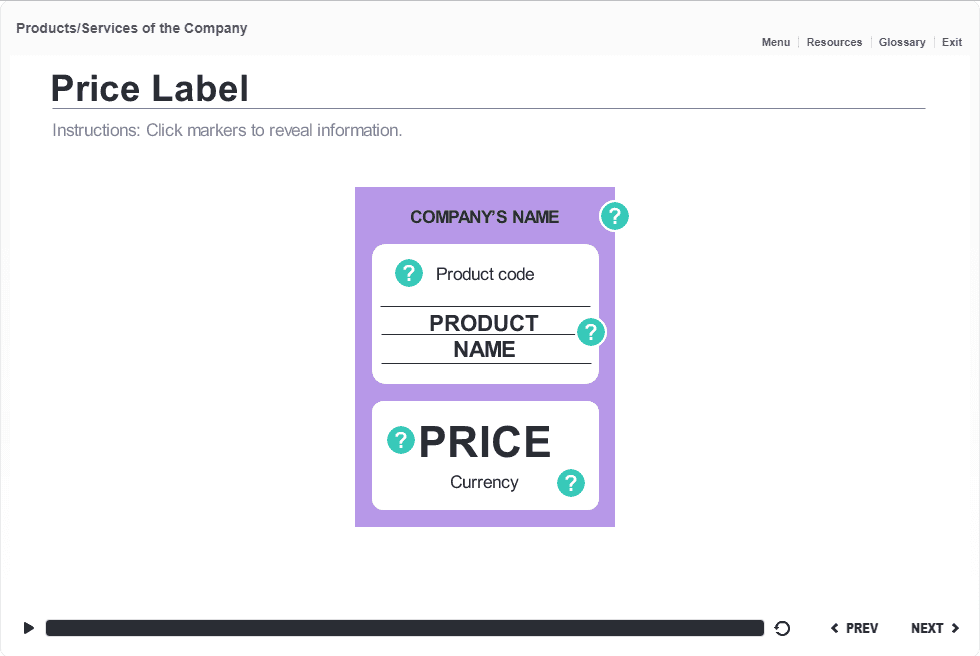Click the PRODUCT NAME text
This screenshot has width=980, height=656.
tap(484, 336)
